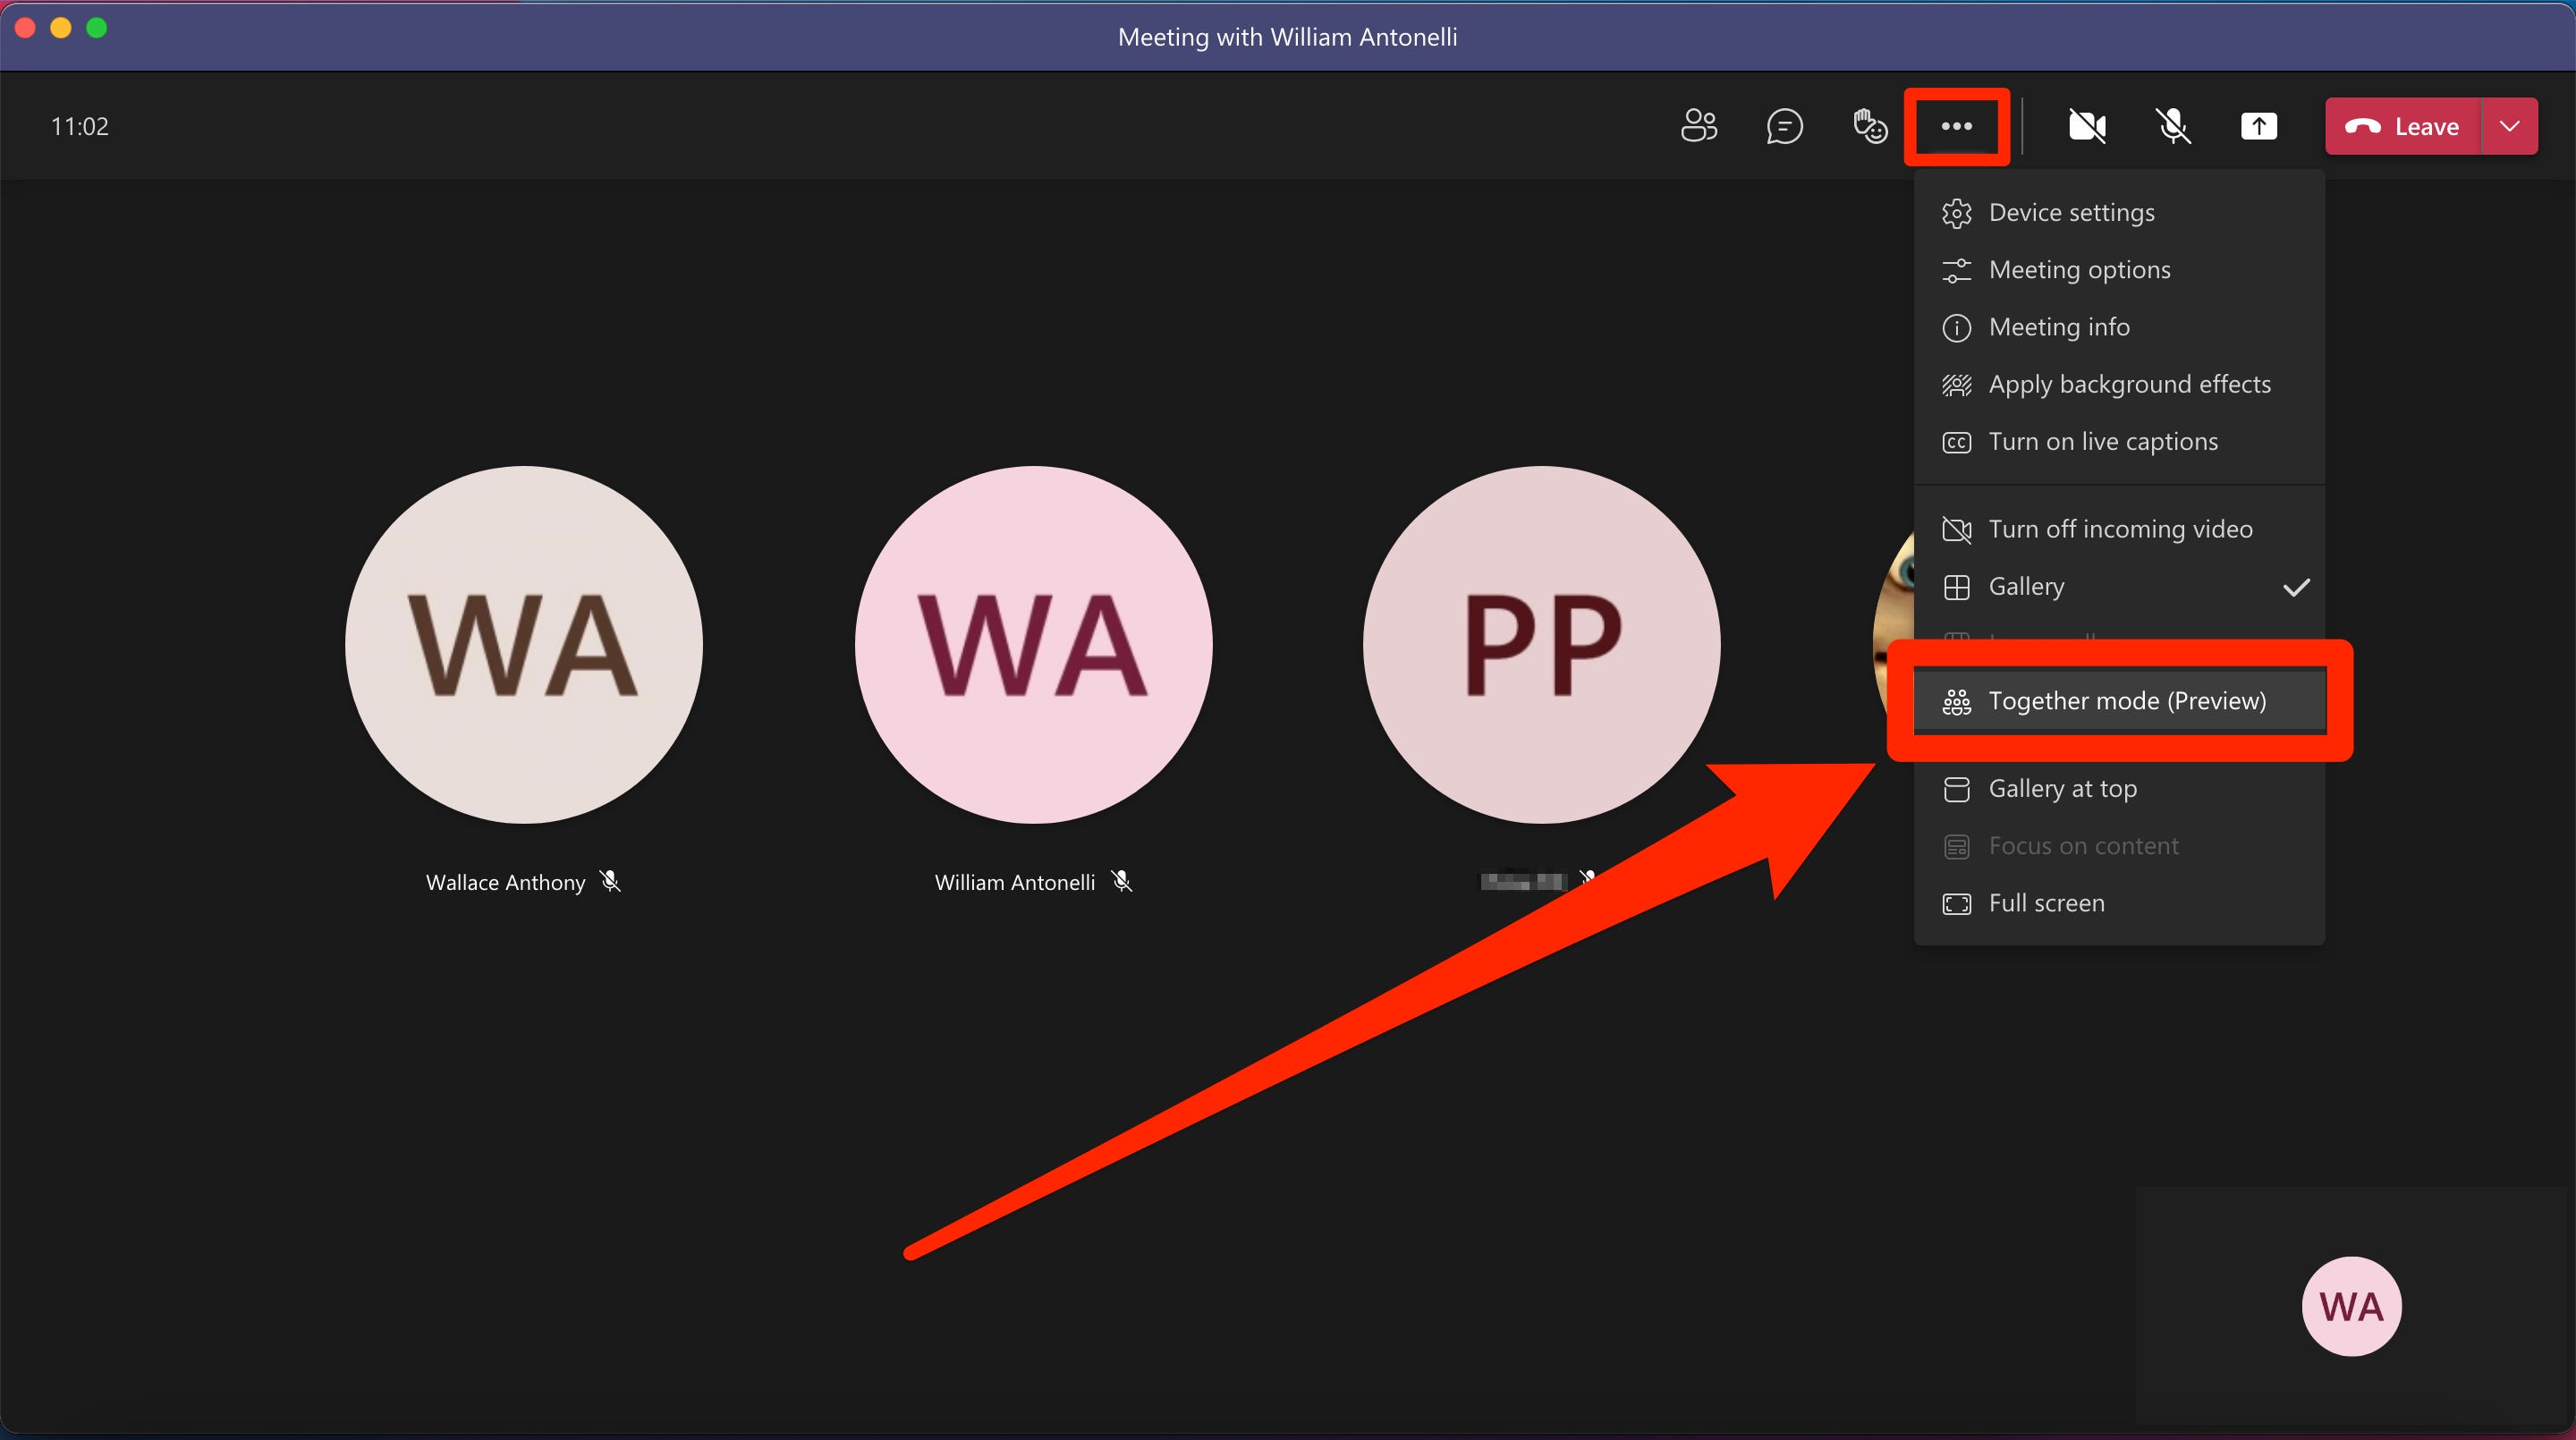
Task: Click Apply background effects option
Action: 2129,384
